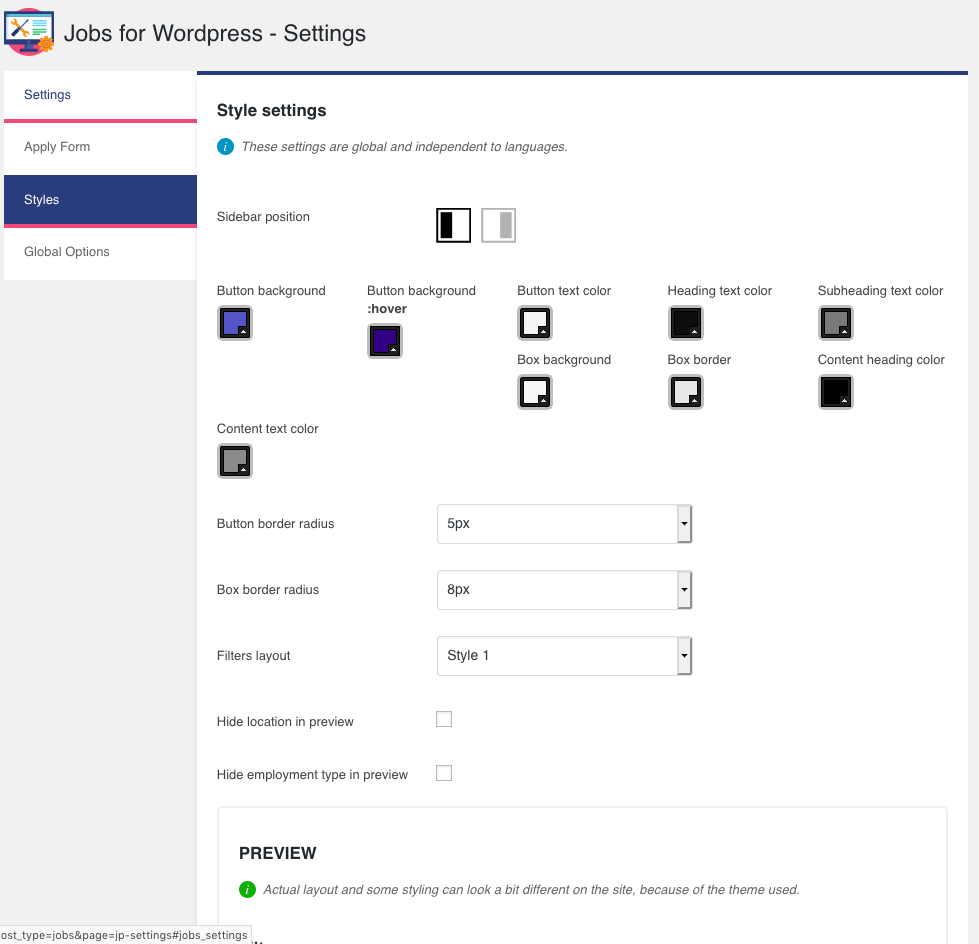
Task: Click 'These settings are global' notice text
Action: (405, 147)
